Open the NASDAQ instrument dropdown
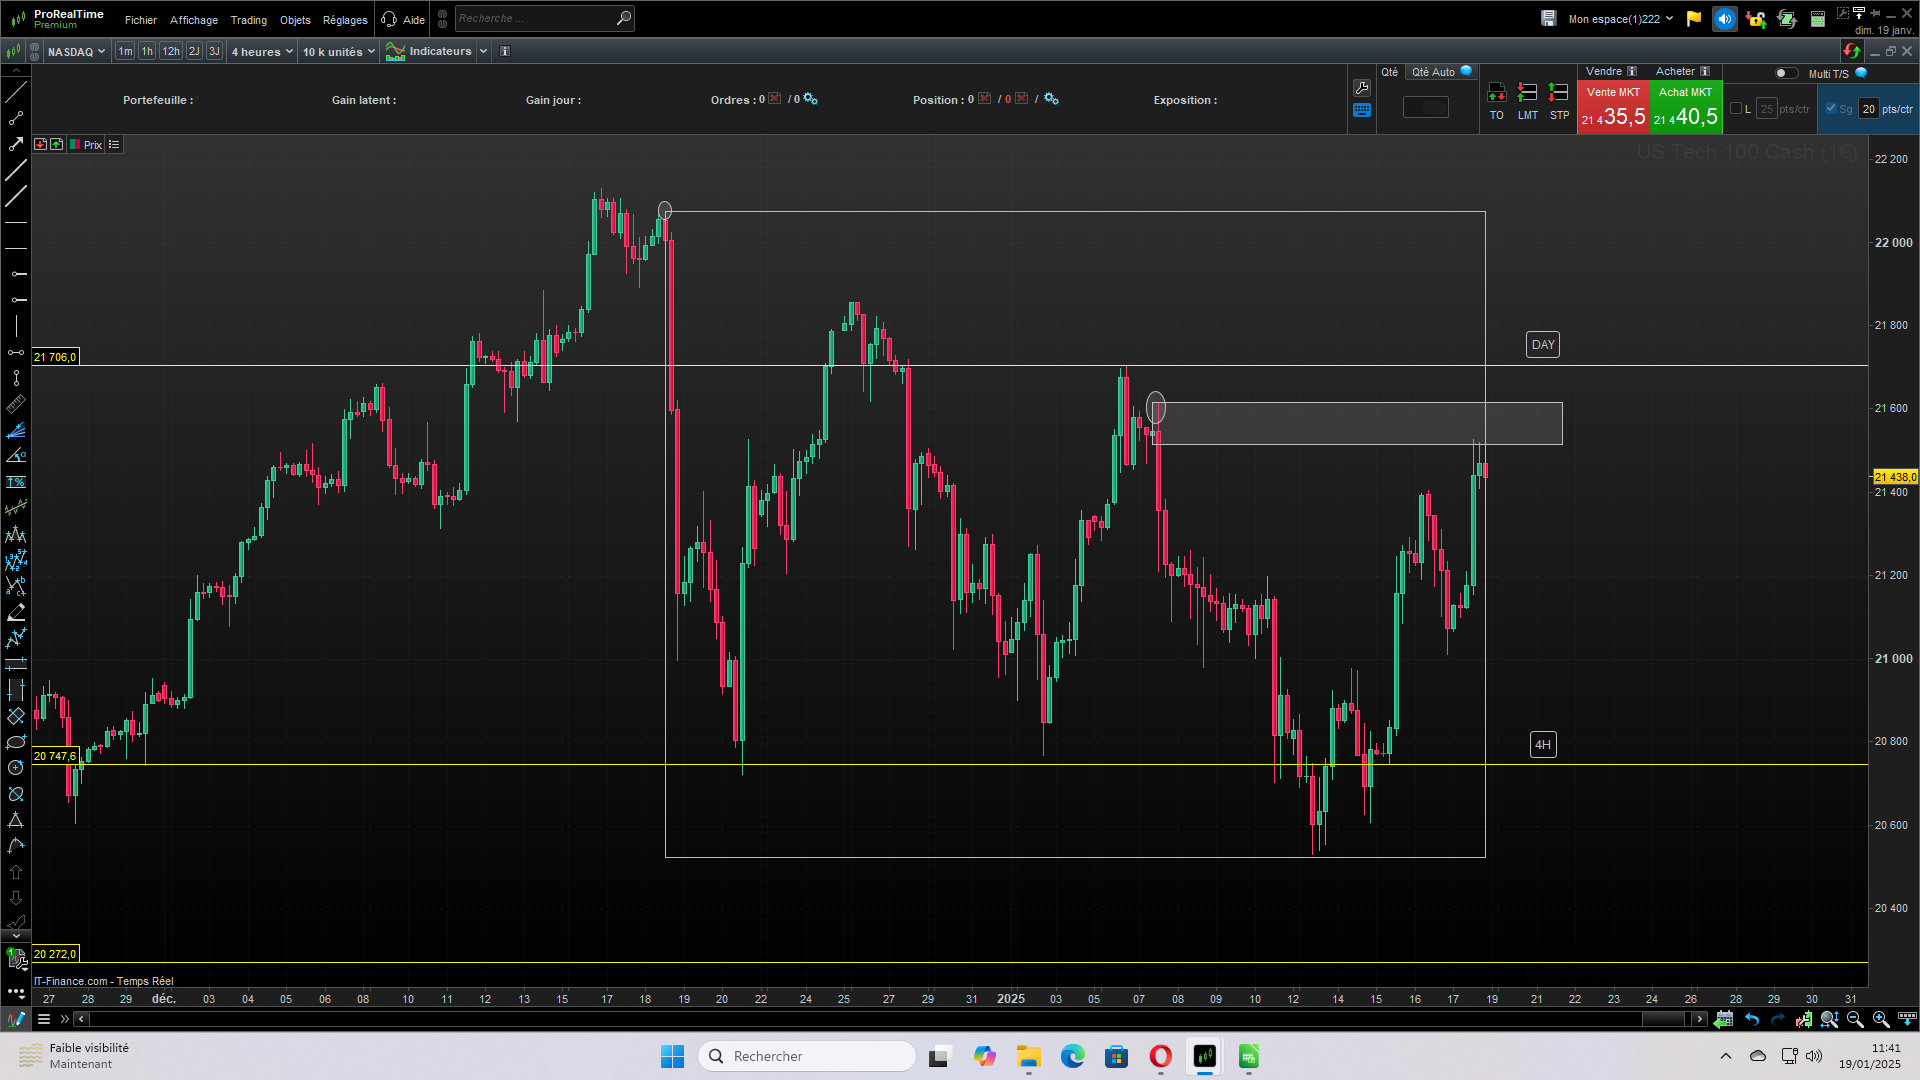This screenshot has width=1920, height=1080. tap(76, 52)
